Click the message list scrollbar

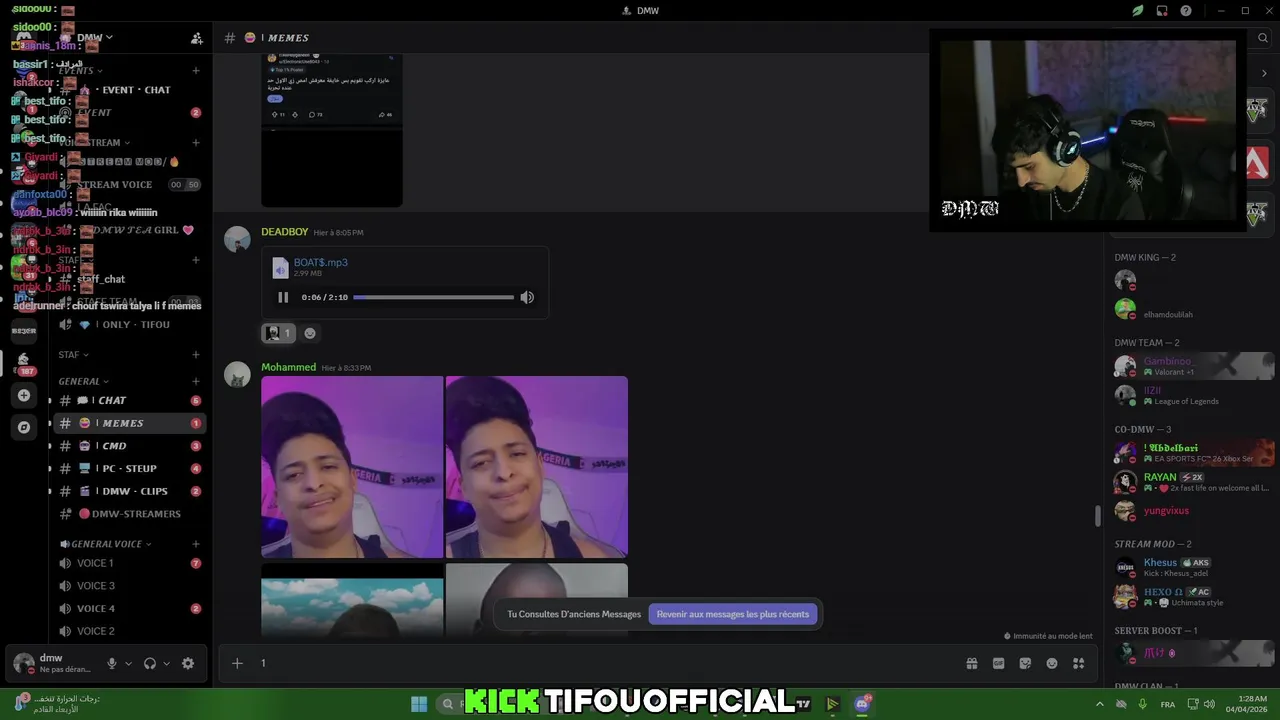coord(1098,516)
